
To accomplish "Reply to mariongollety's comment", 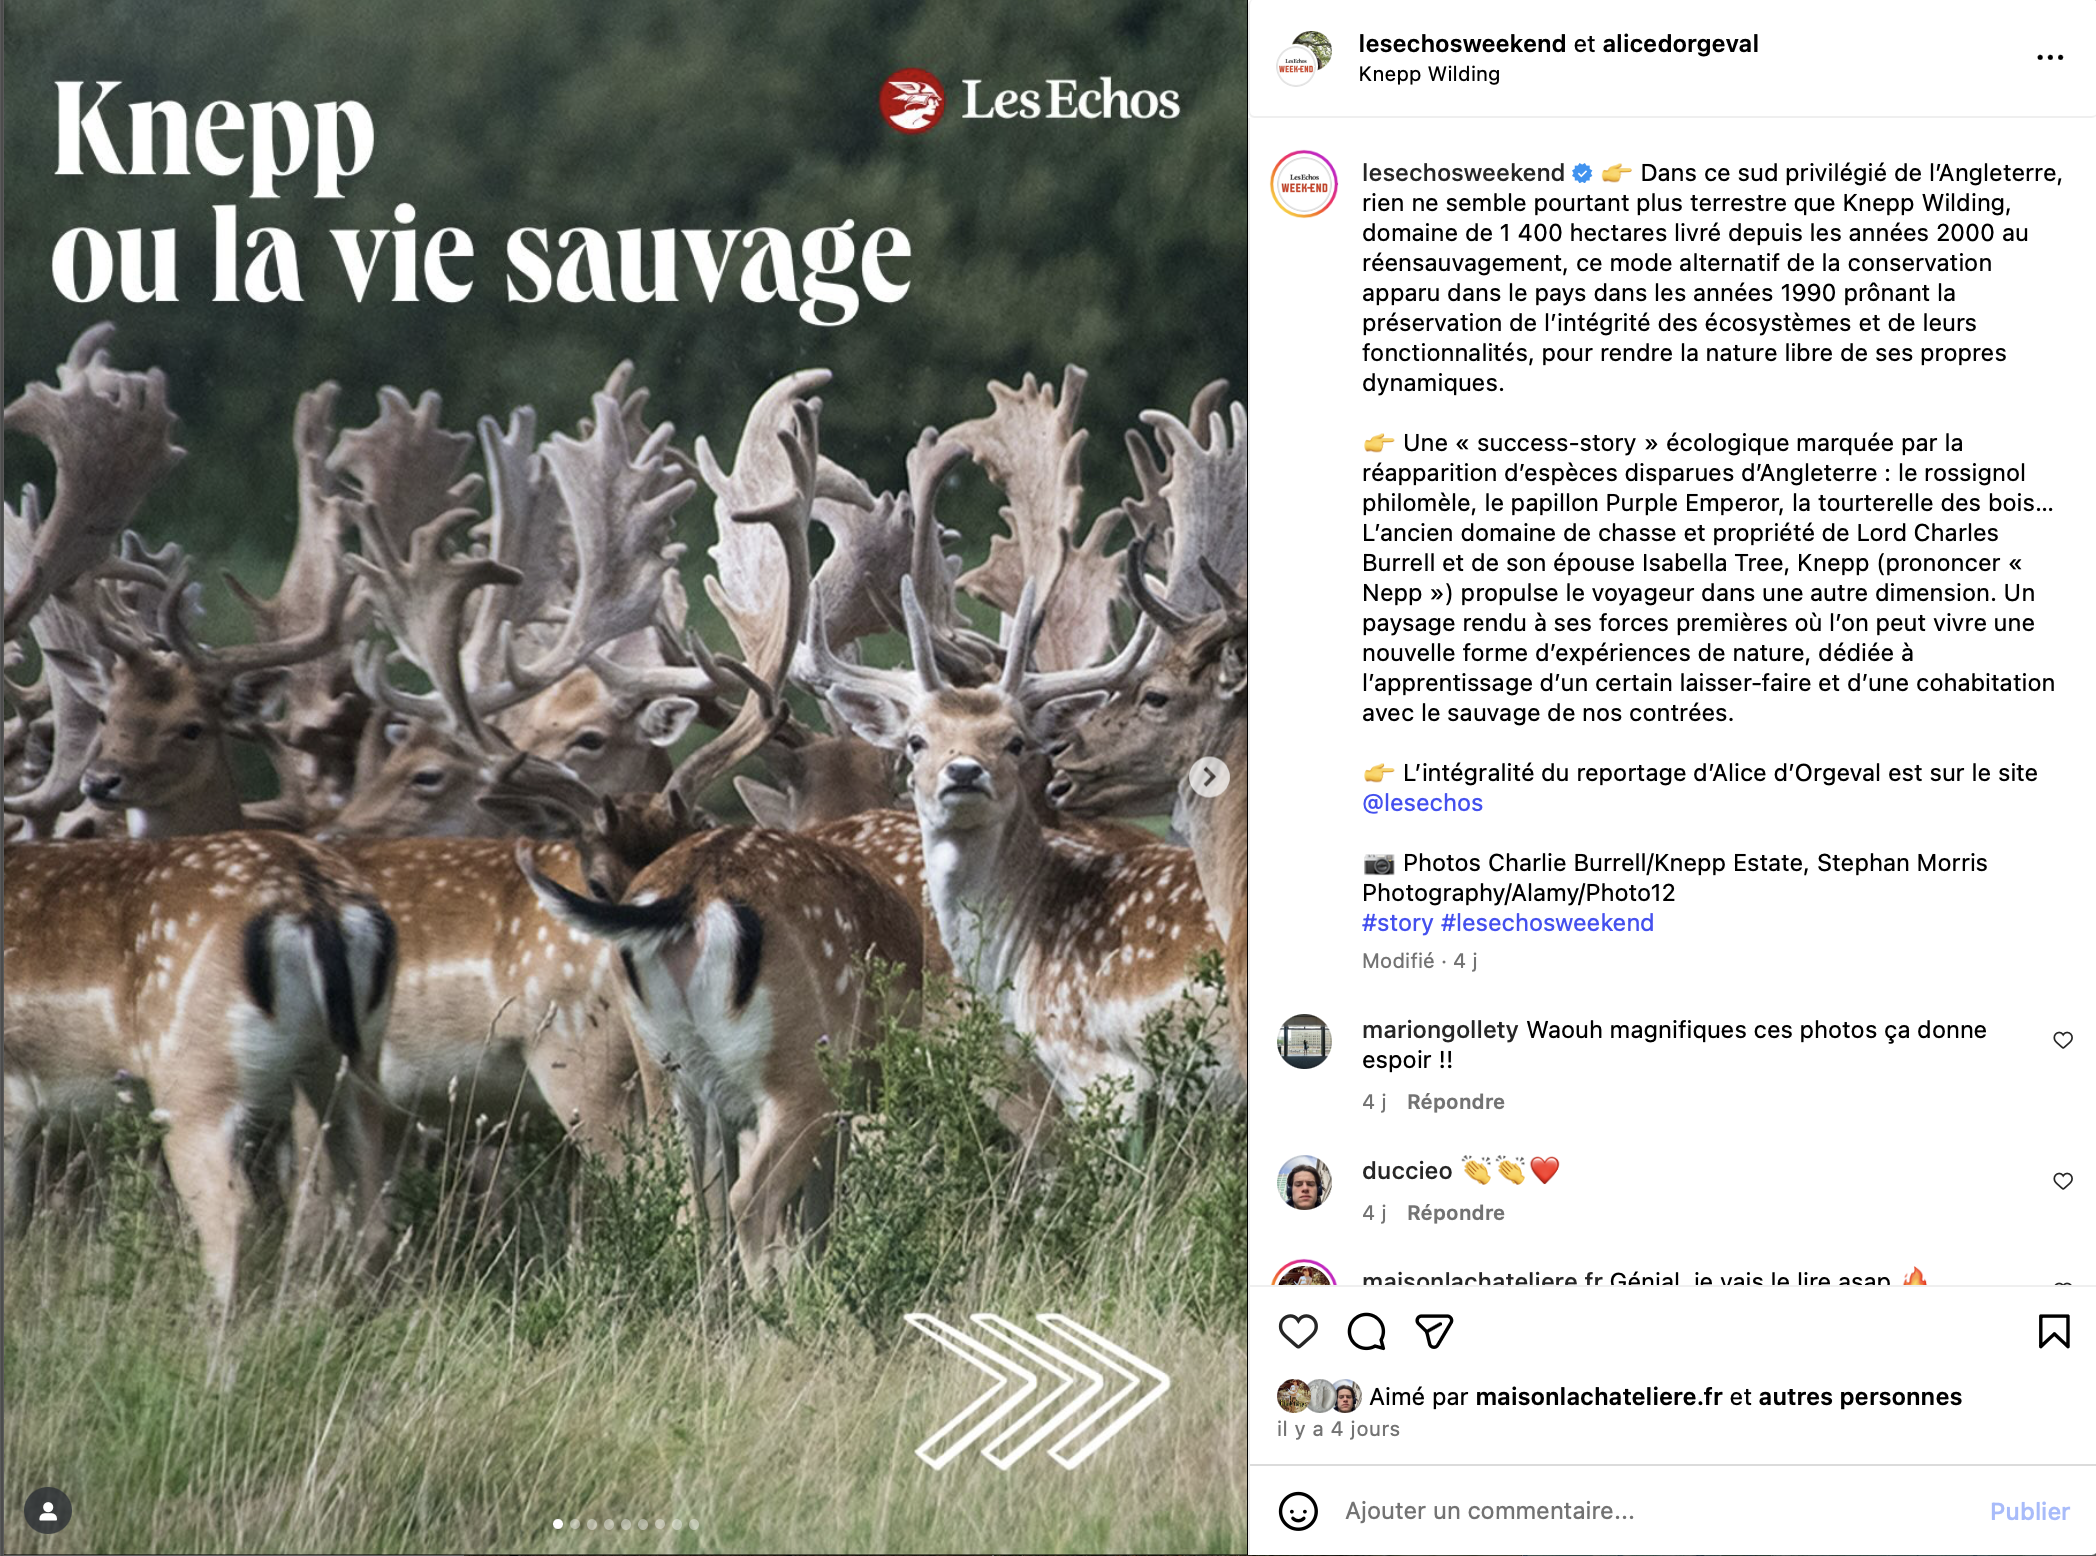I will coord(1455,1102).
